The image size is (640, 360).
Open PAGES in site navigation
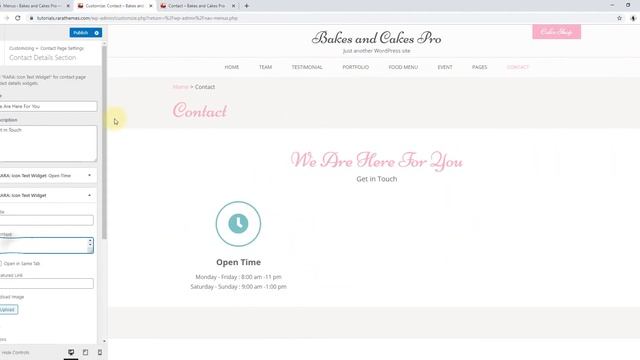point(480,67)
